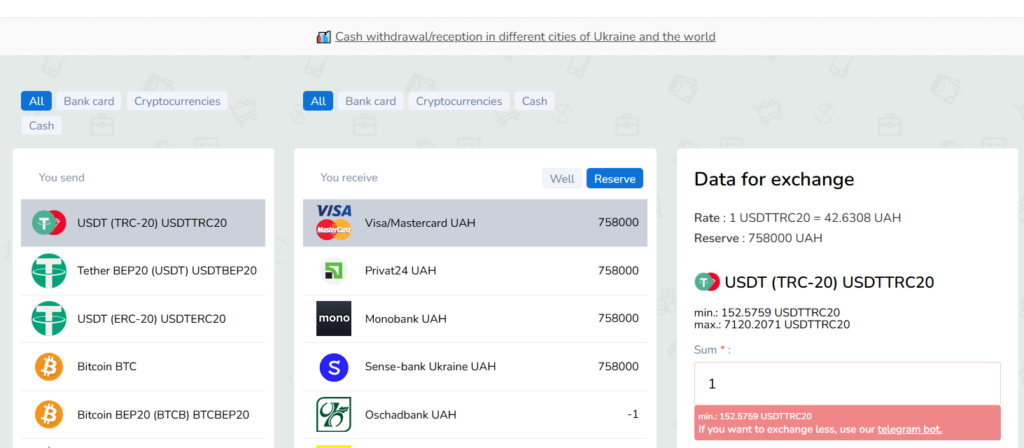Open the telegram bot link

910,430
